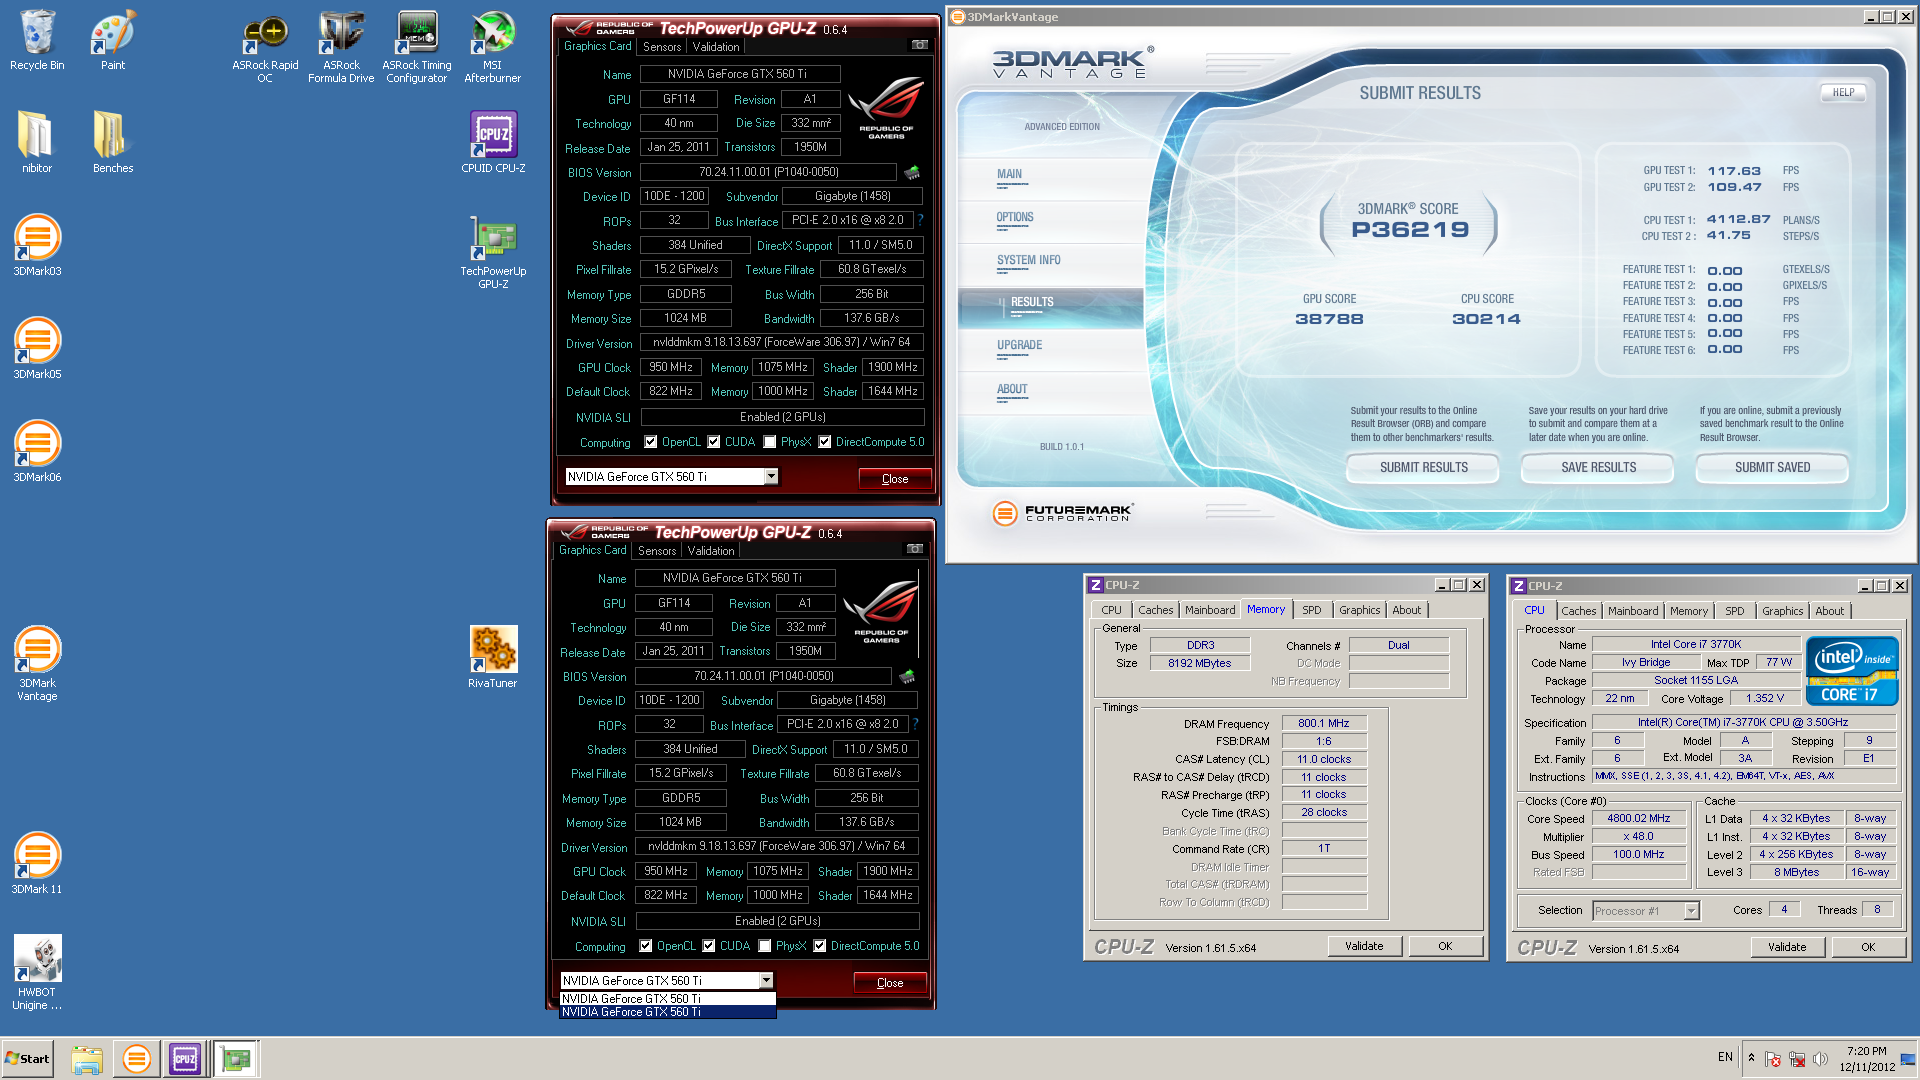Viewport: 1920px width, 1080px height.
Task: Click the CPU-Z taskbar icon
Action: 185,1059
